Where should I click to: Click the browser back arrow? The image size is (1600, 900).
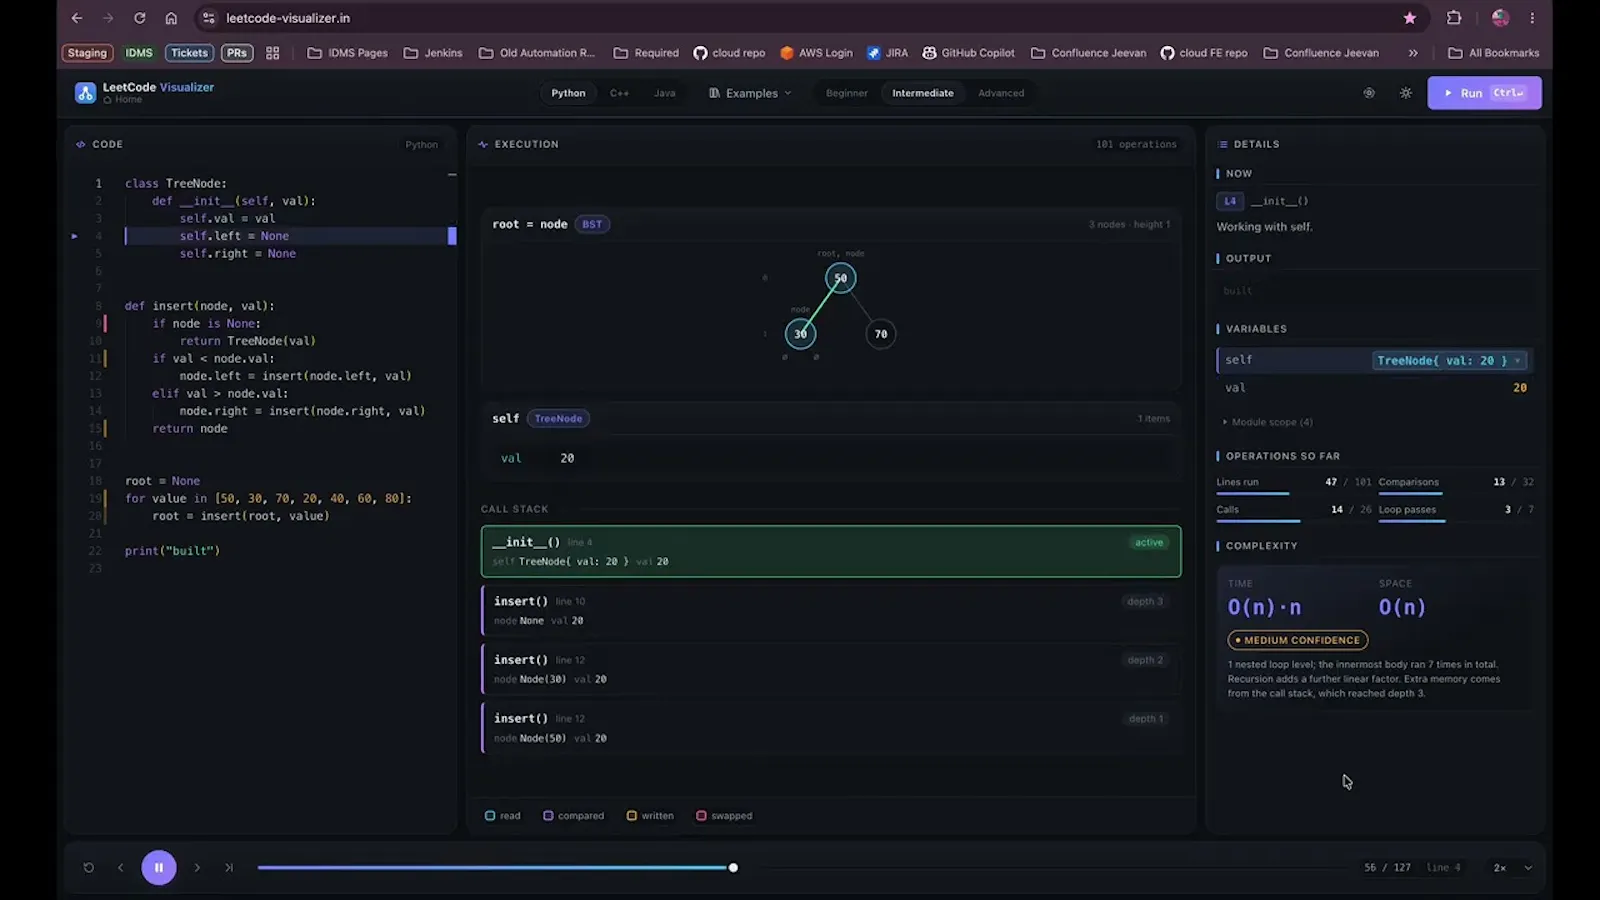[77, 18]
